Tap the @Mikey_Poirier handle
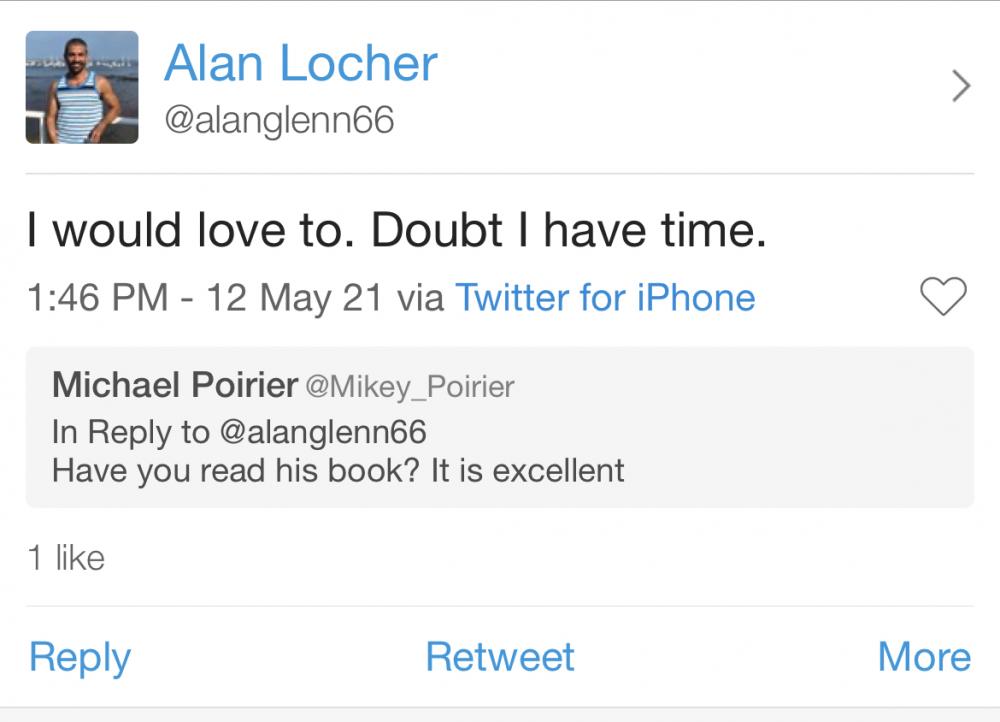 point(410,386)
